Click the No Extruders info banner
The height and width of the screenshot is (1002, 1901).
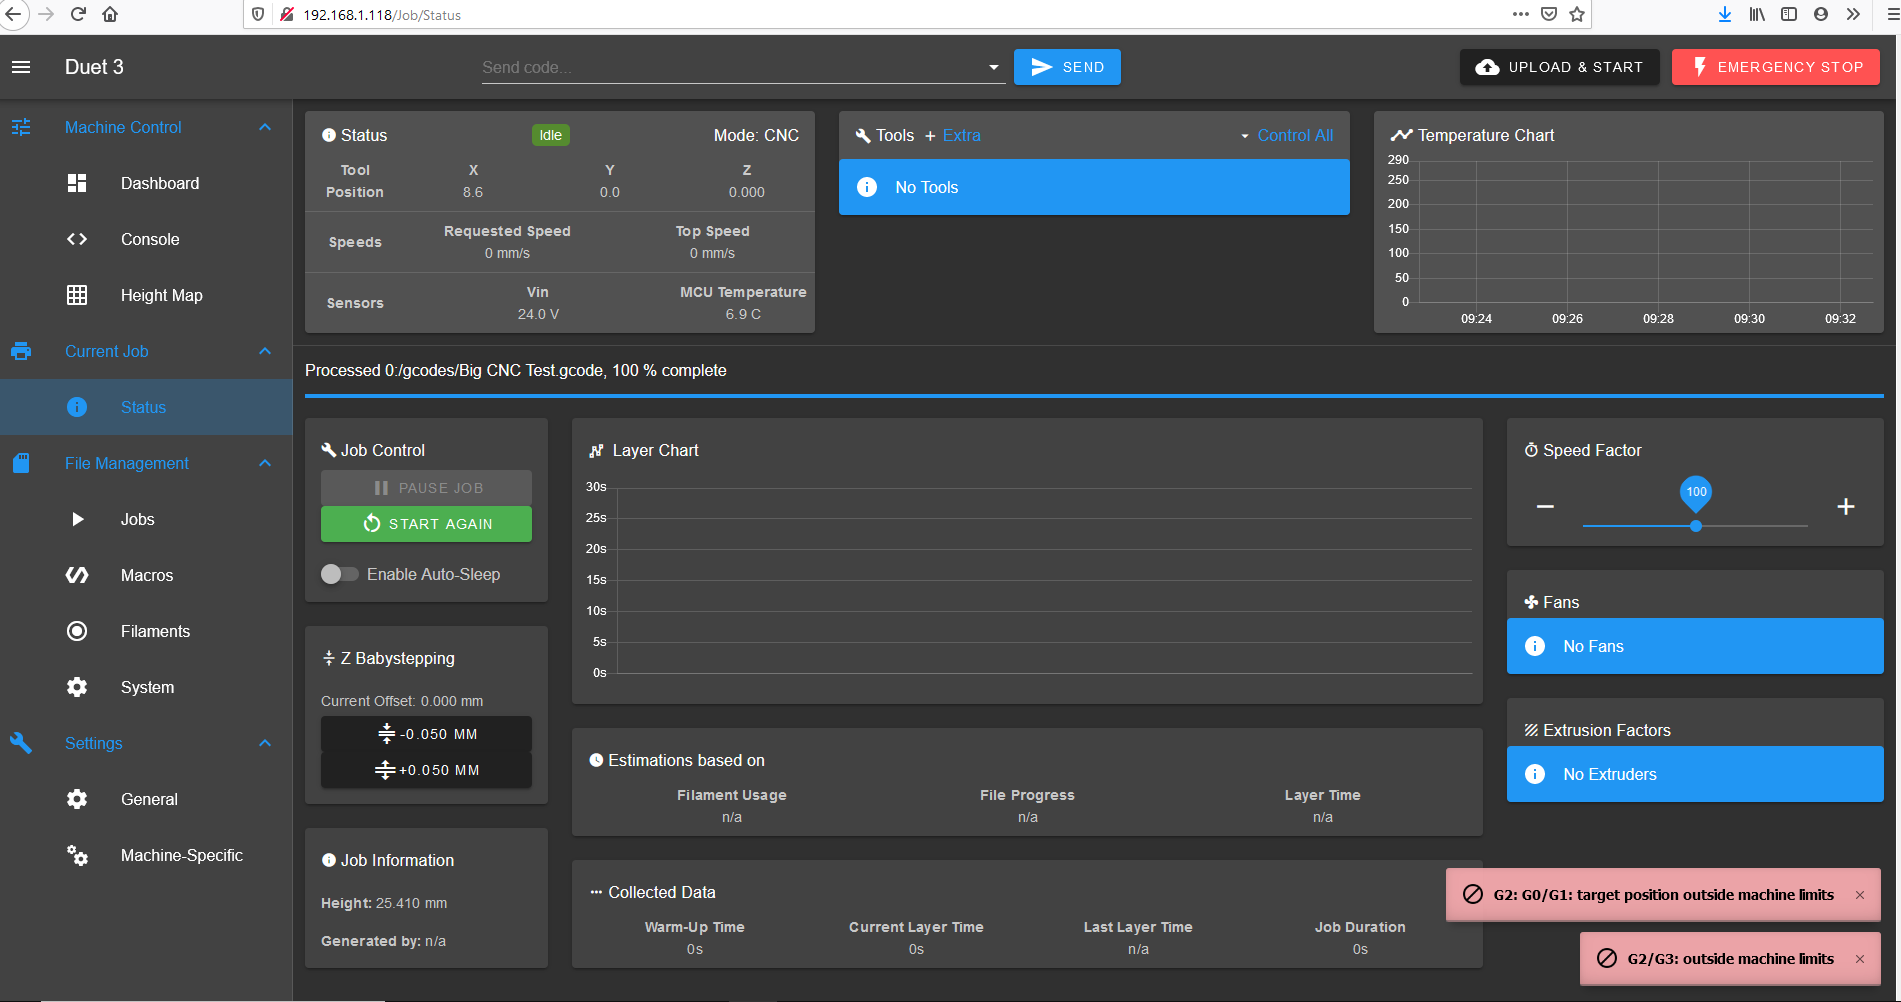click(x=1695, y=774)
